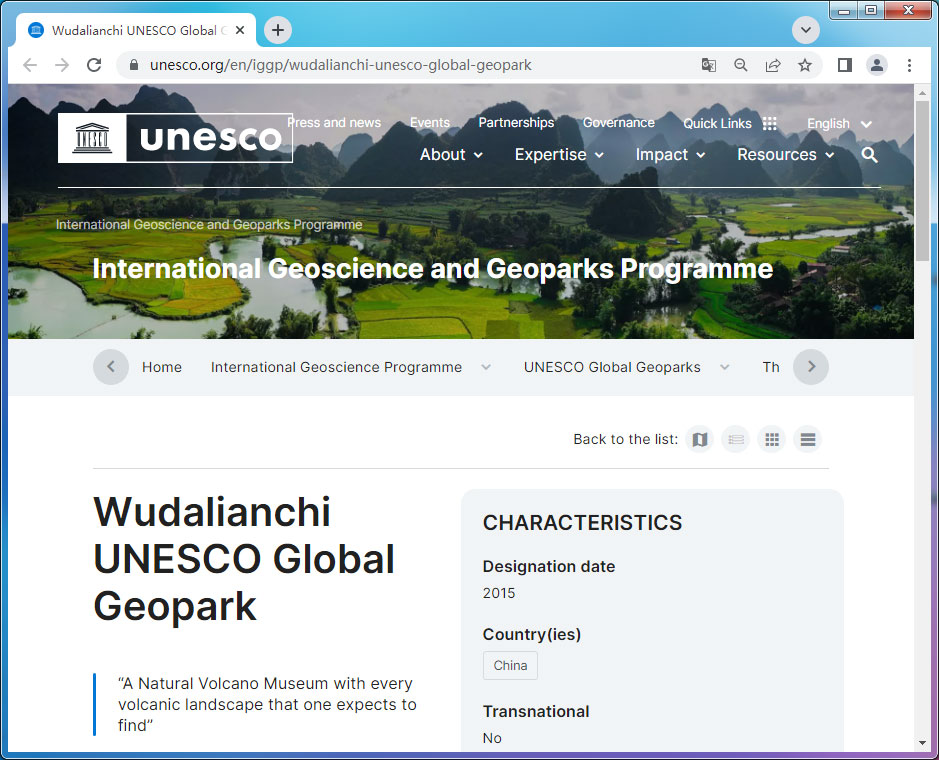Choose the three-bar list view icon
The width and height of the screenshot is (939, 760).
click(x=808, y=440)
